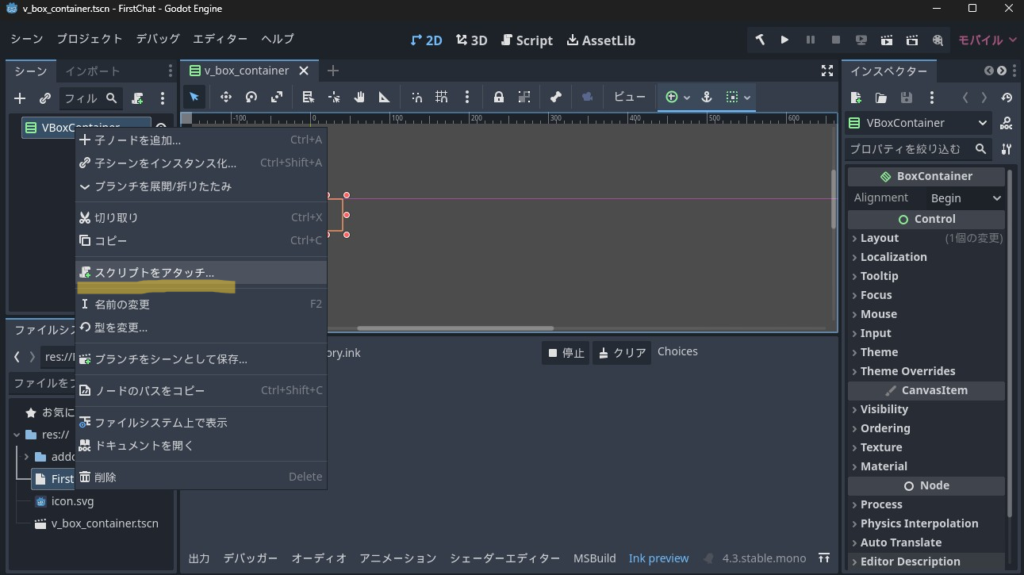The image size is (1024, 575).
Task: Click the scene filter search icon
Action: point(112,98)
